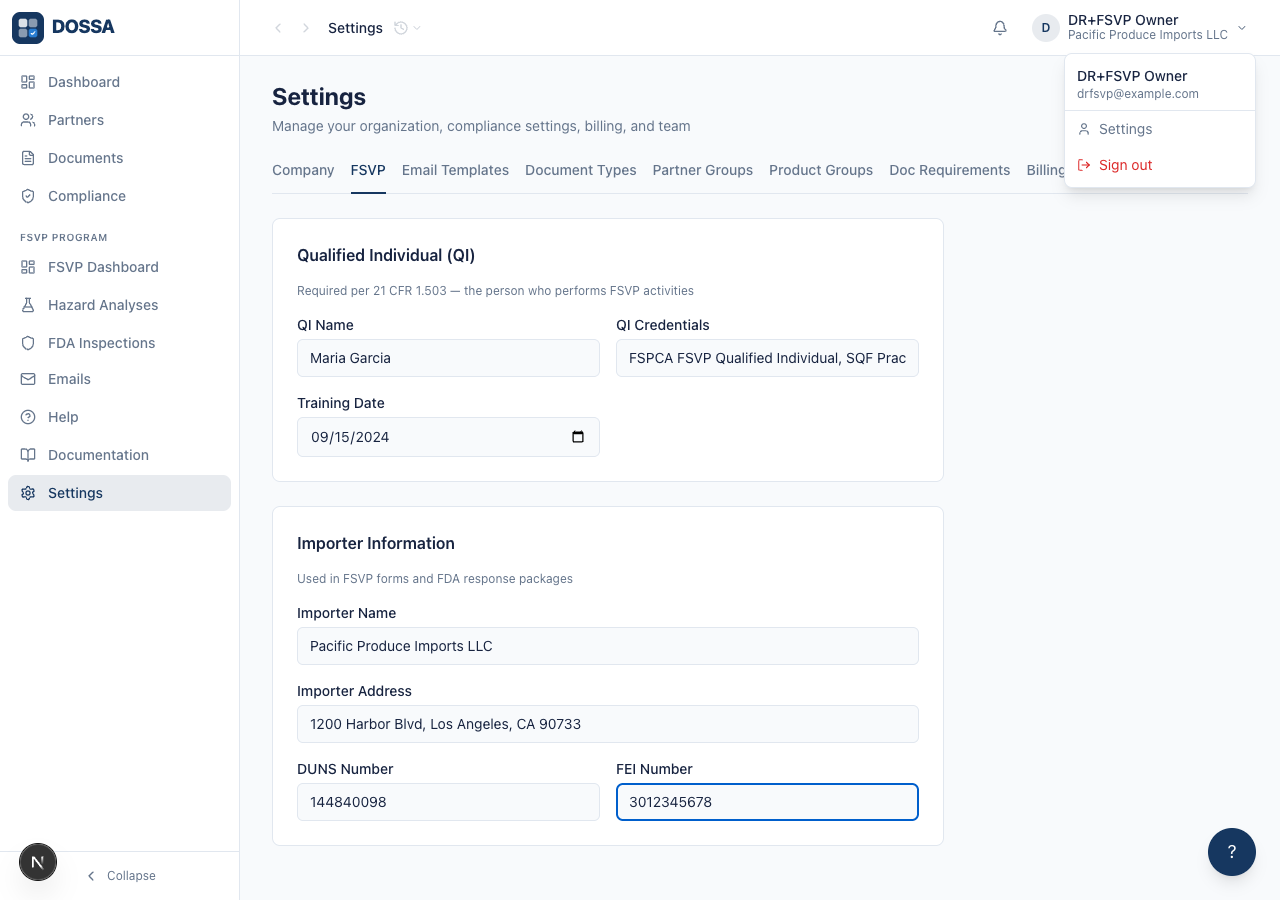Click the Training Date field
This screenshot has height=900, width=1280.
click(448, 437)
